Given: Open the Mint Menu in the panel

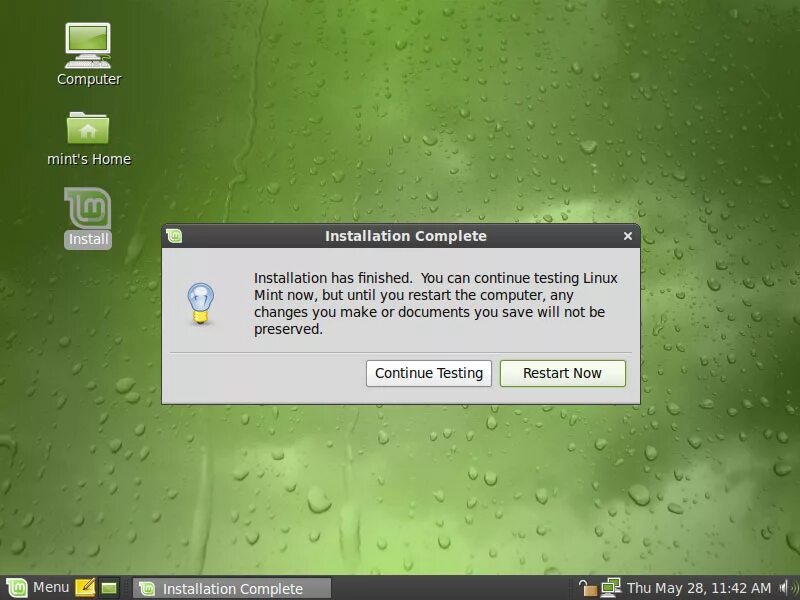Looking at the screenshot, I should coord(37,588).
